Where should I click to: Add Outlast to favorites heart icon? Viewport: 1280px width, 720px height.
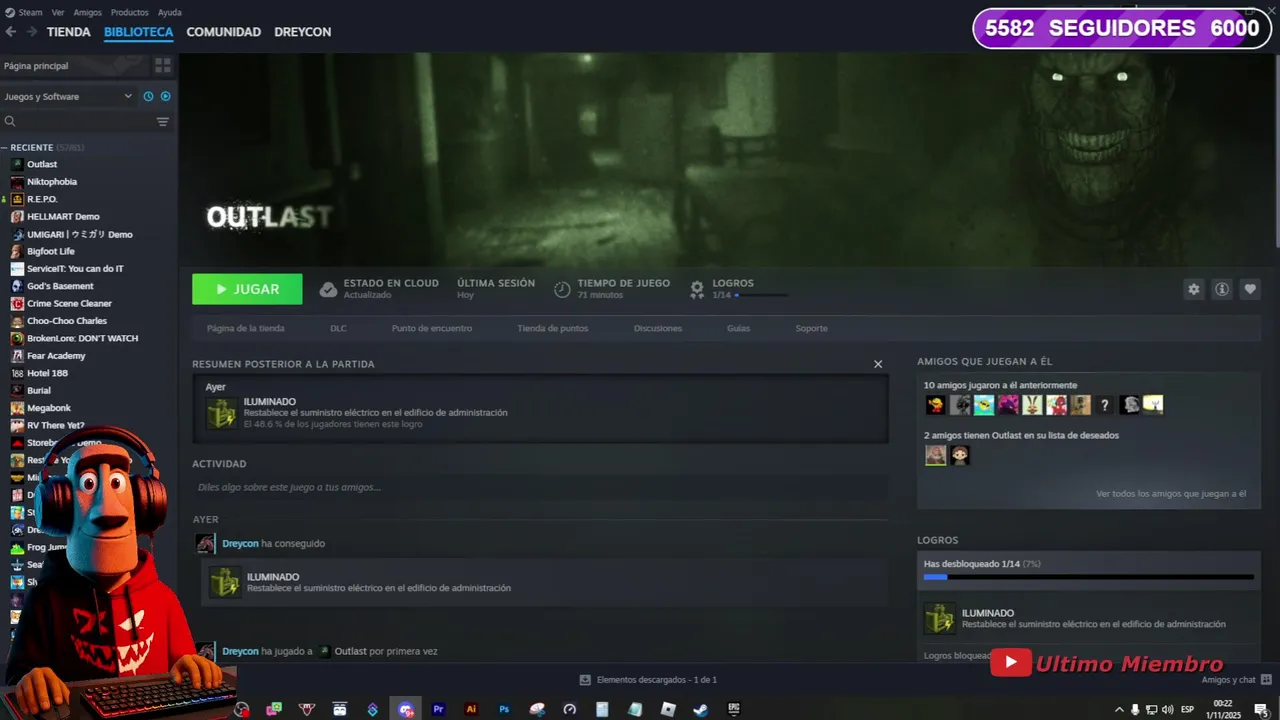click(1249, 289)
